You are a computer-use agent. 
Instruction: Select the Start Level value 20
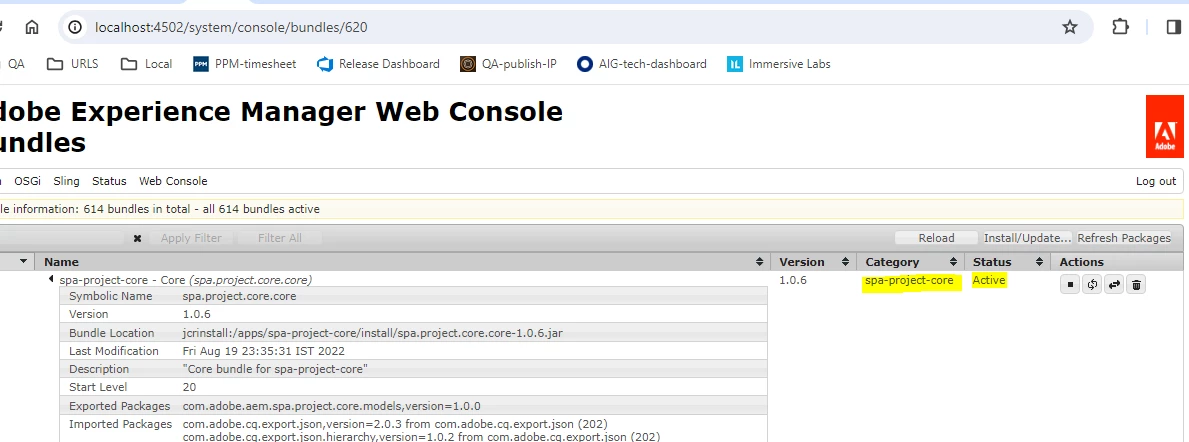[x=190, y=387]
